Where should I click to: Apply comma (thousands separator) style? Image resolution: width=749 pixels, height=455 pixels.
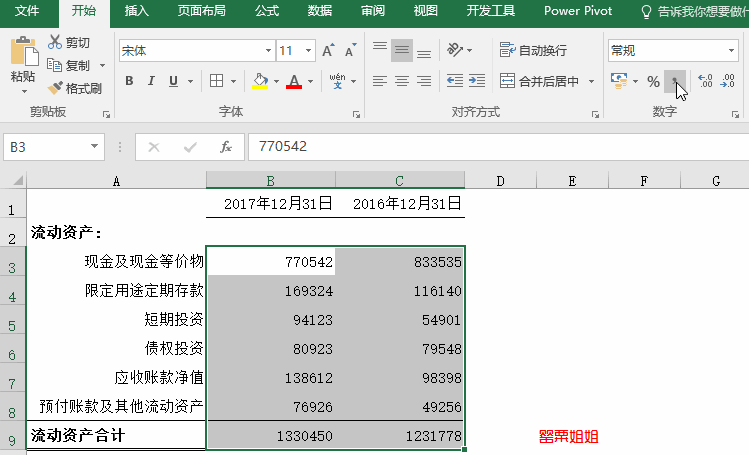[x=674, y=82]
